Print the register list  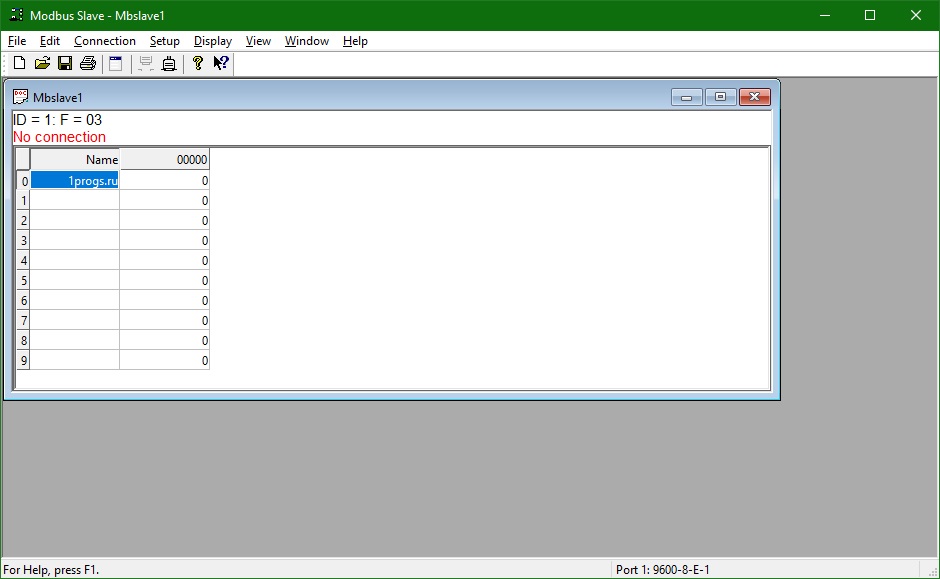click(x=87, y=63)
